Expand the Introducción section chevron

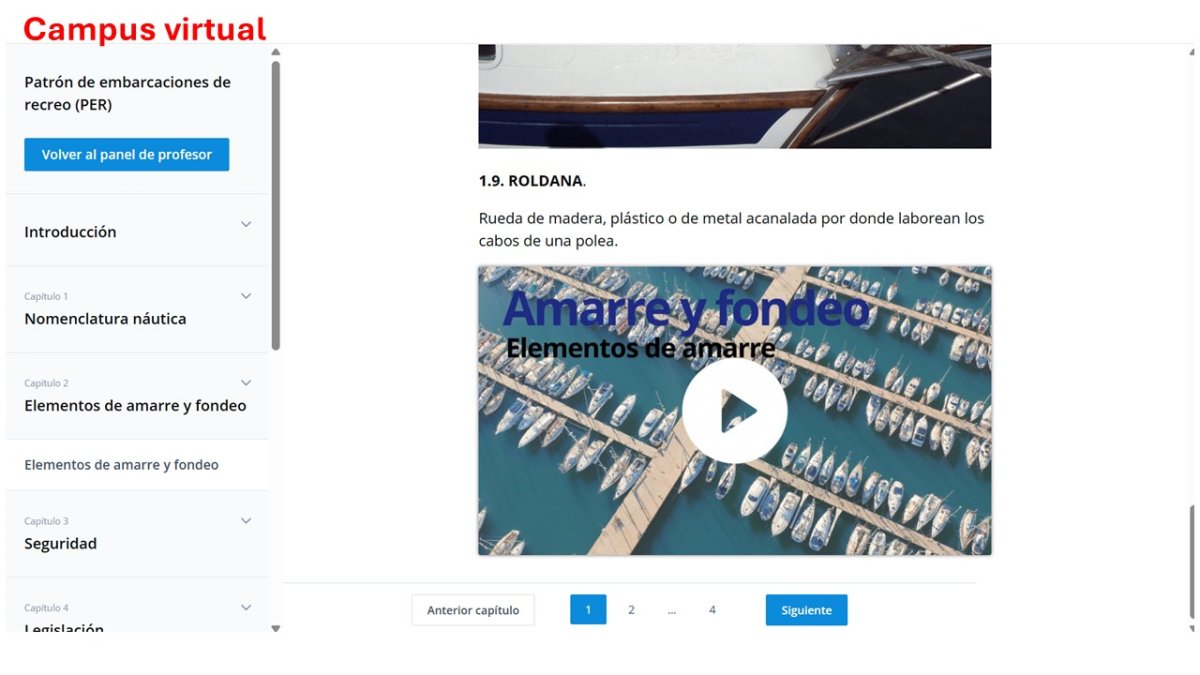246,224
